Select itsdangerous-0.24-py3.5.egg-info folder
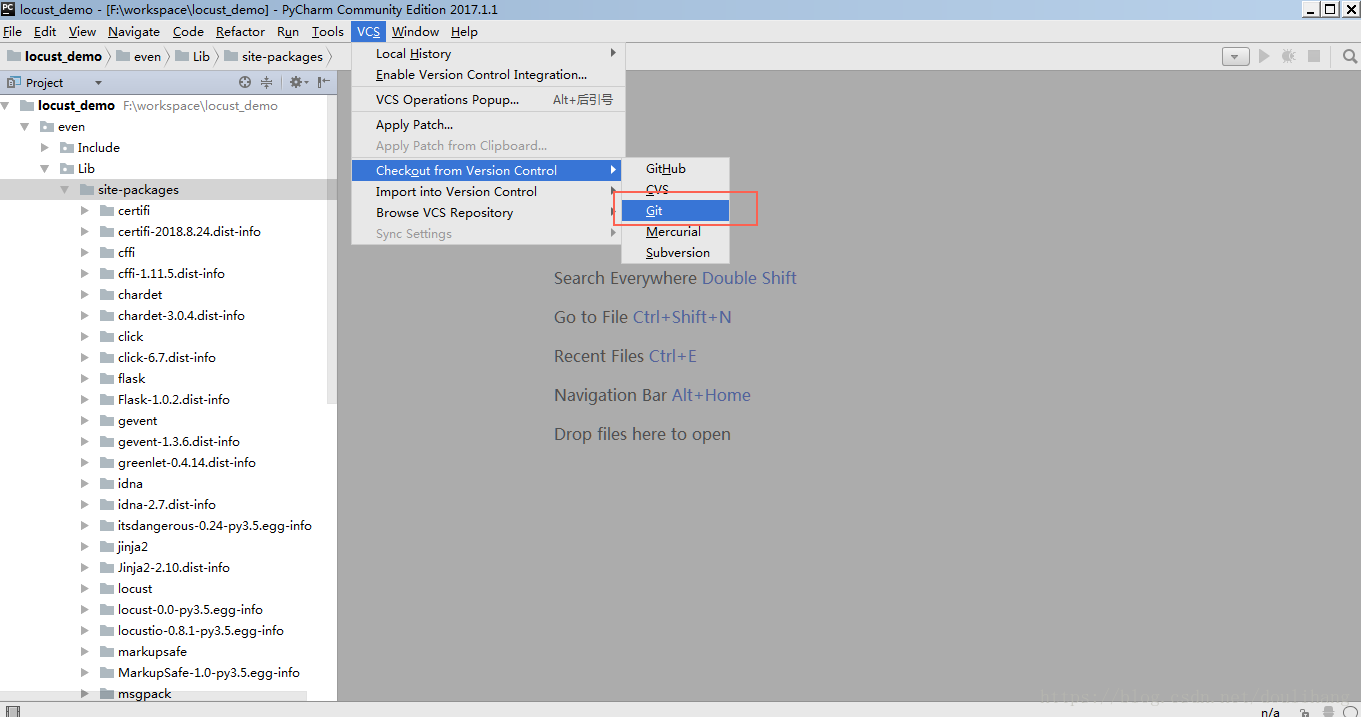Image resolution: width=1361 pixels, height=717 pixels. click(x=215, y=525)
